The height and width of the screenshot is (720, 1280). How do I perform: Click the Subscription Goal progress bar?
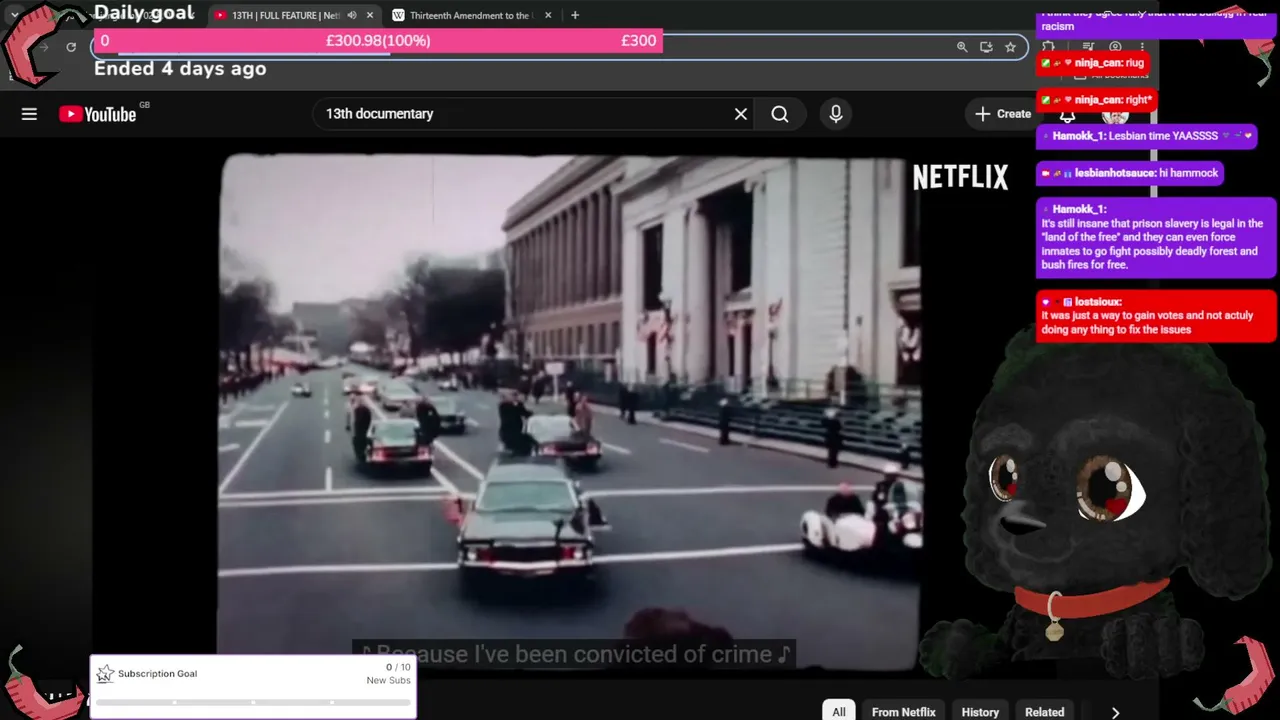point(253,702)
